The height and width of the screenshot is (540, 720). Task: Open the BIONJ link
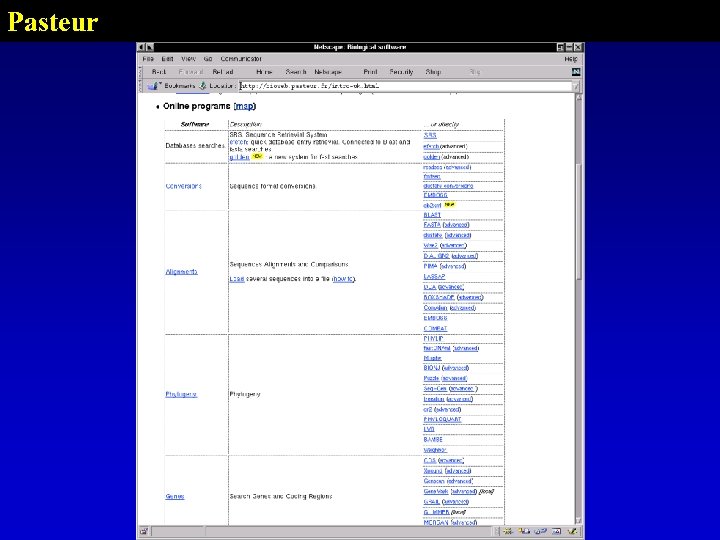(x=432, y=368)
